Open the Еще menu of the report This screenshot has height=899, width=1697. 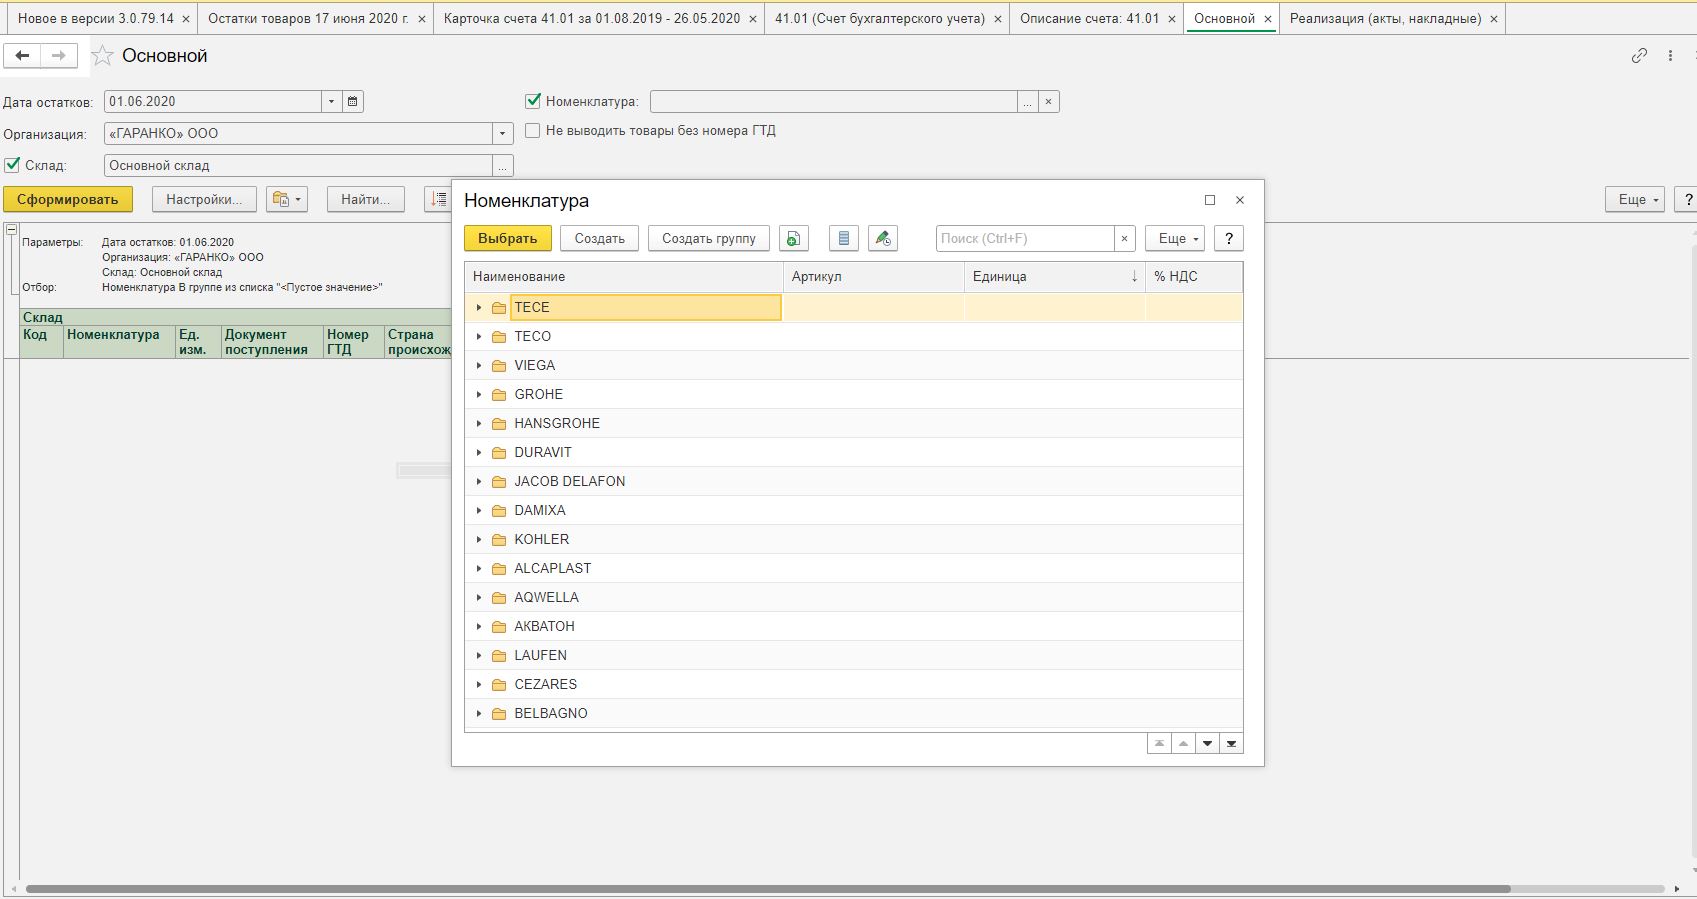point(1635,199)
